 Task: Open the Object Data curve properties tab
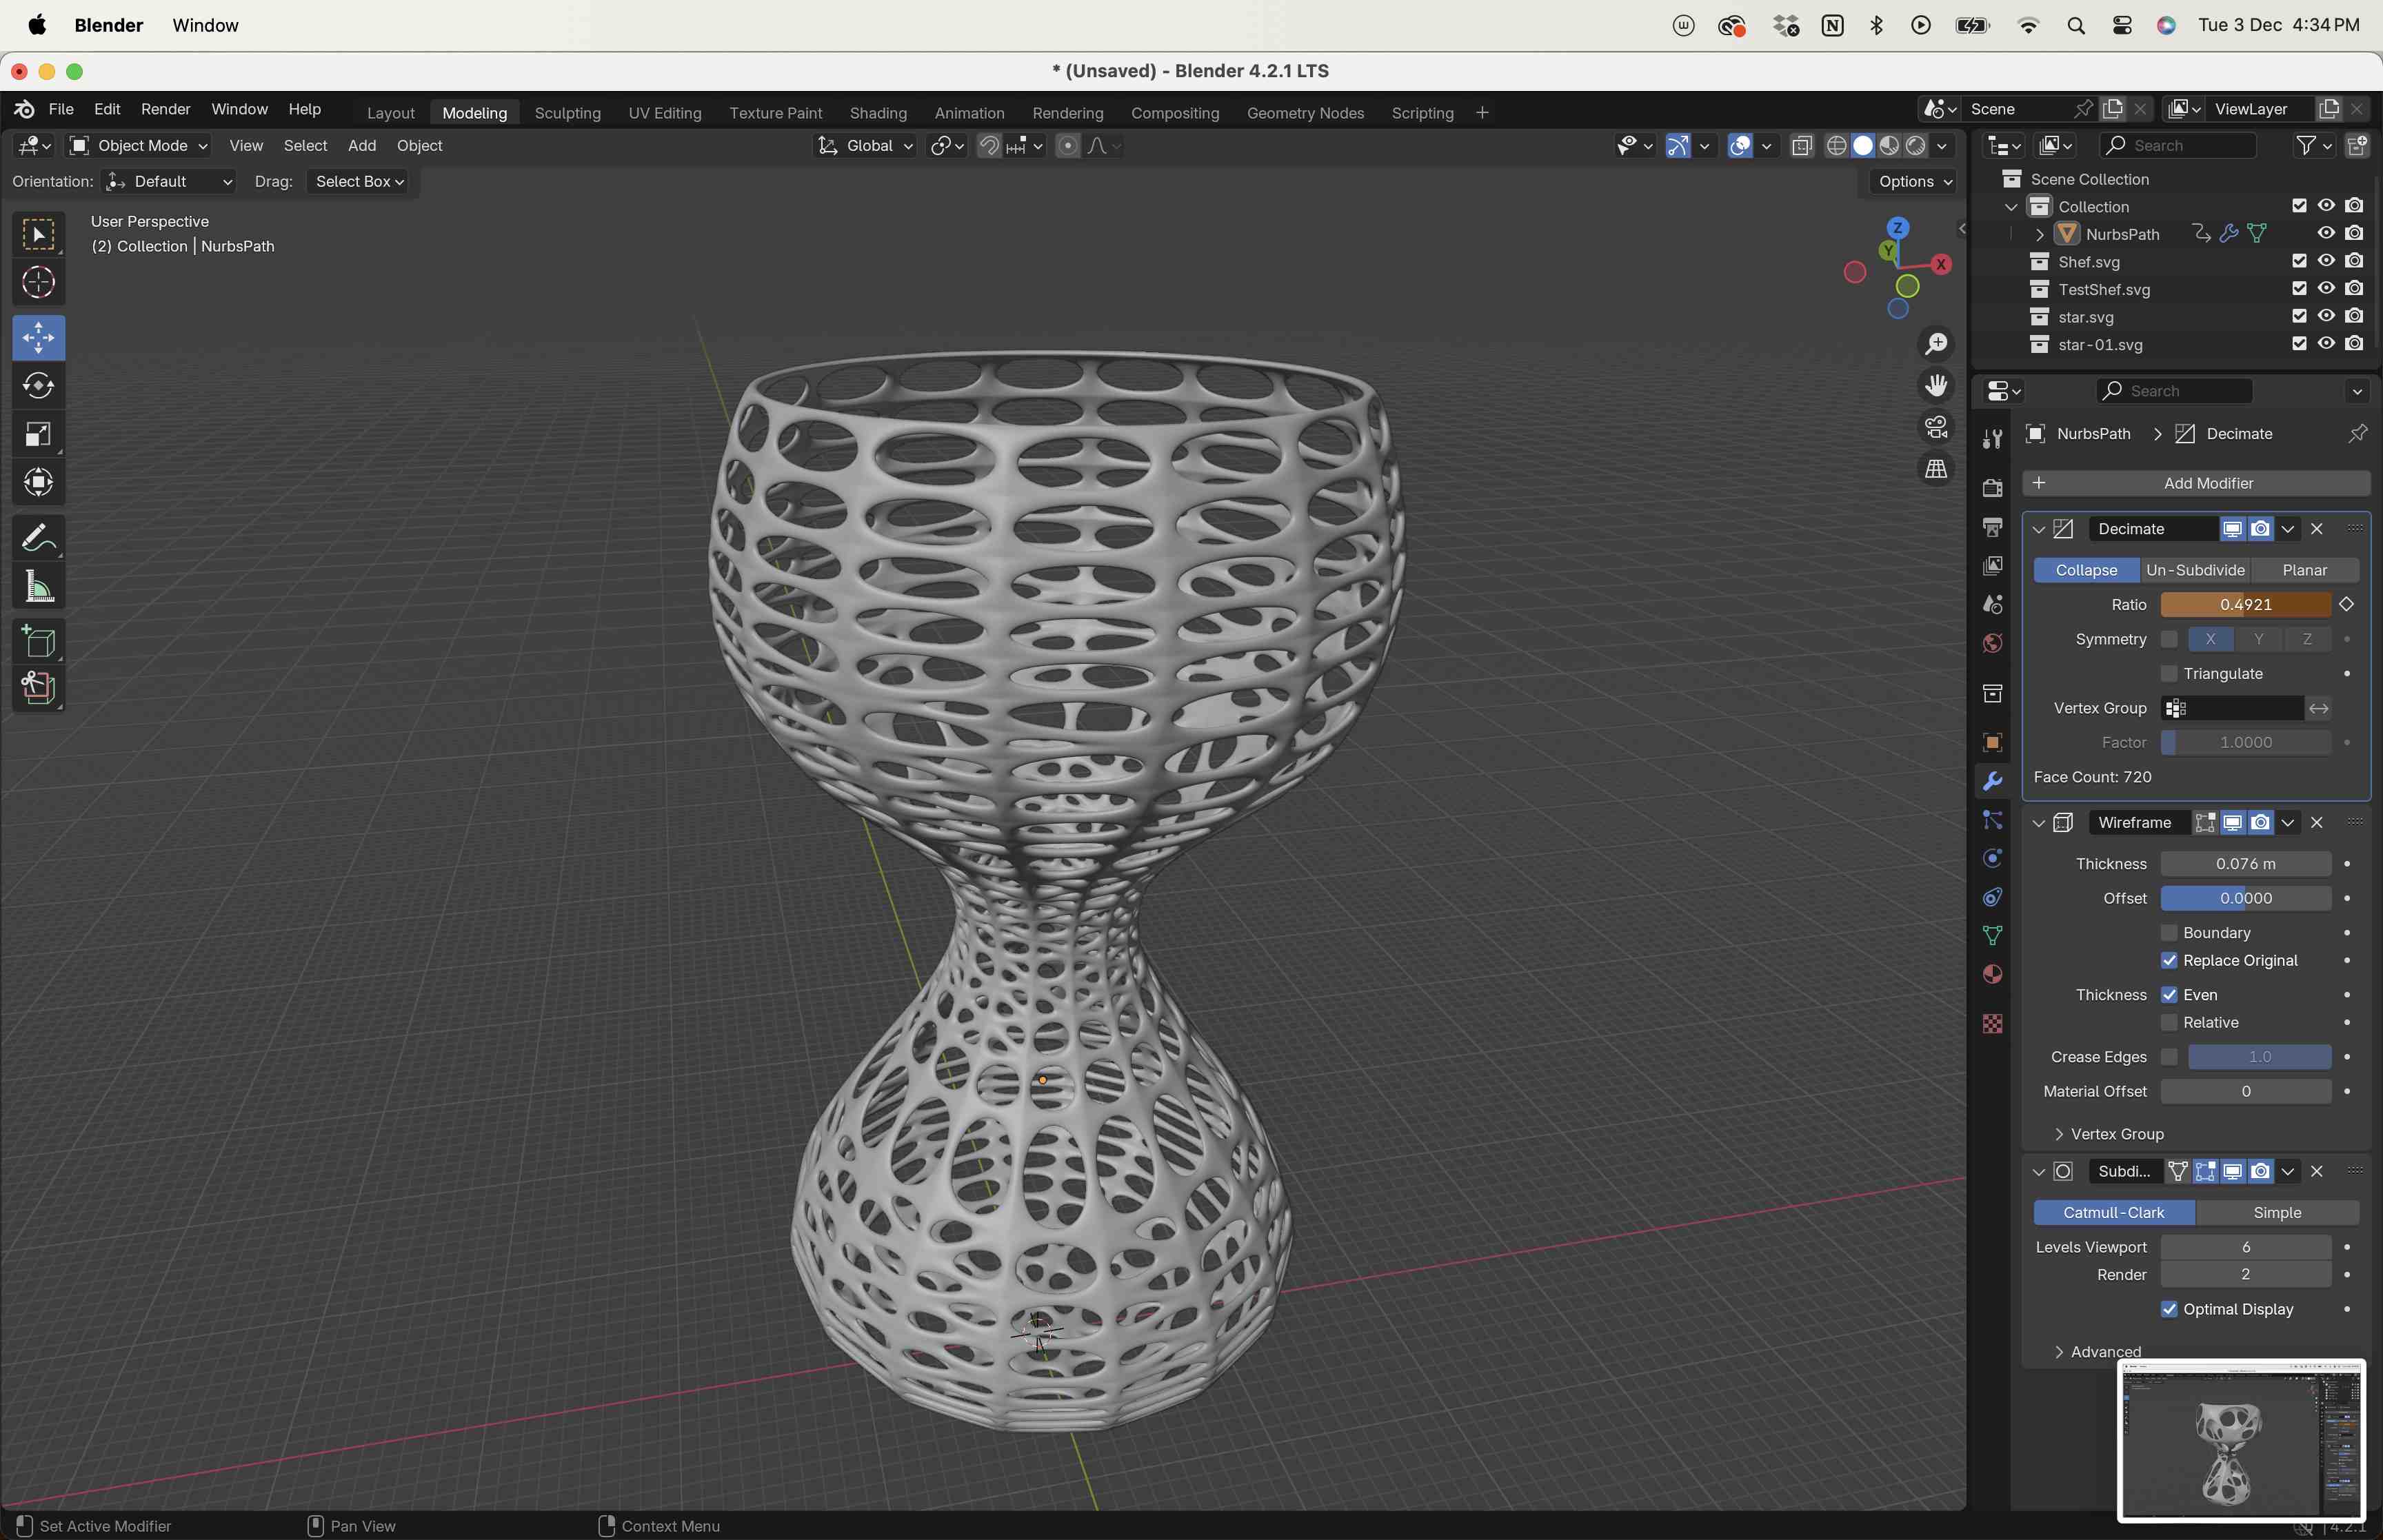tap(1992, 936)
